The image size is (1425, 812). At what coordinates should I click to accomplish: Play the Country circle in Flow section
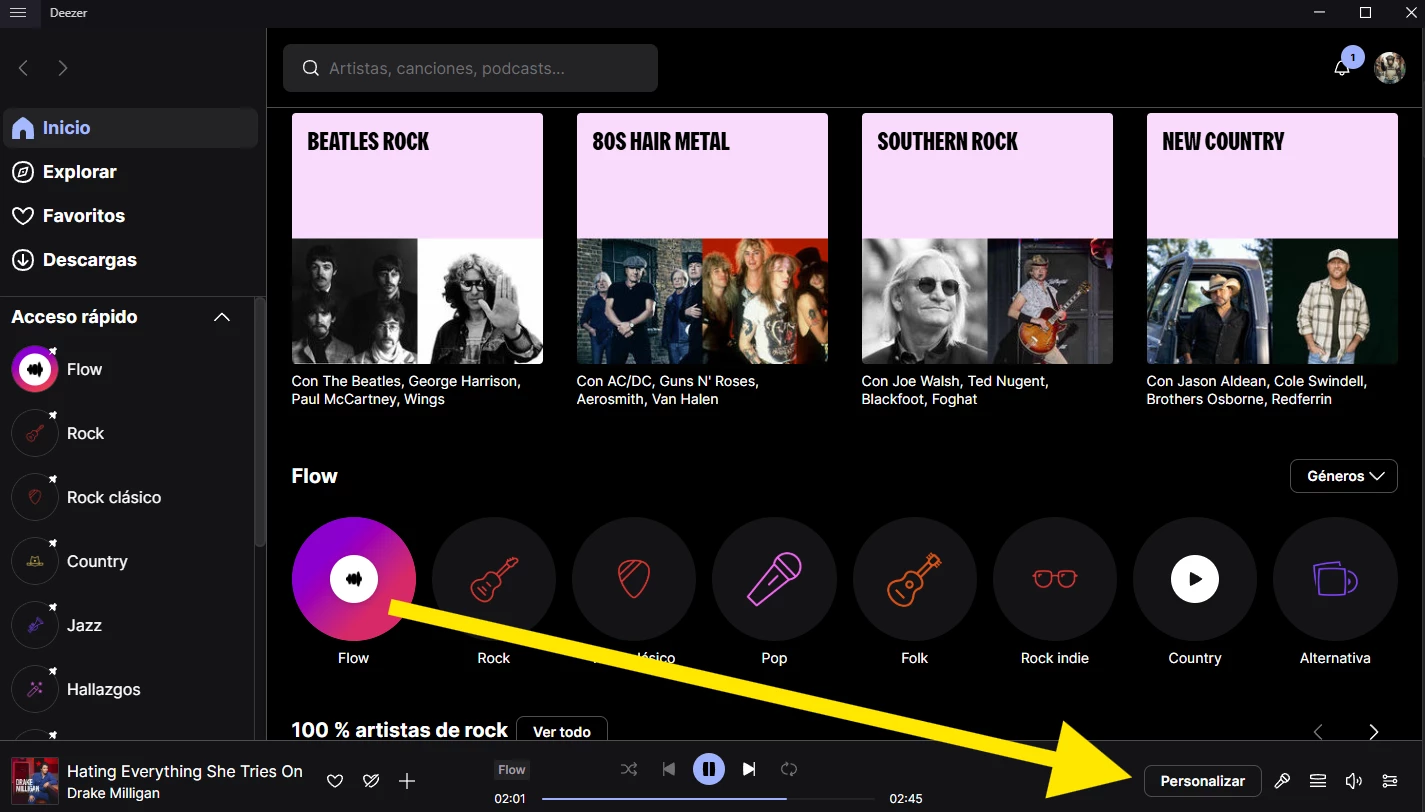pyautogui.click(x=1195, y=578)
